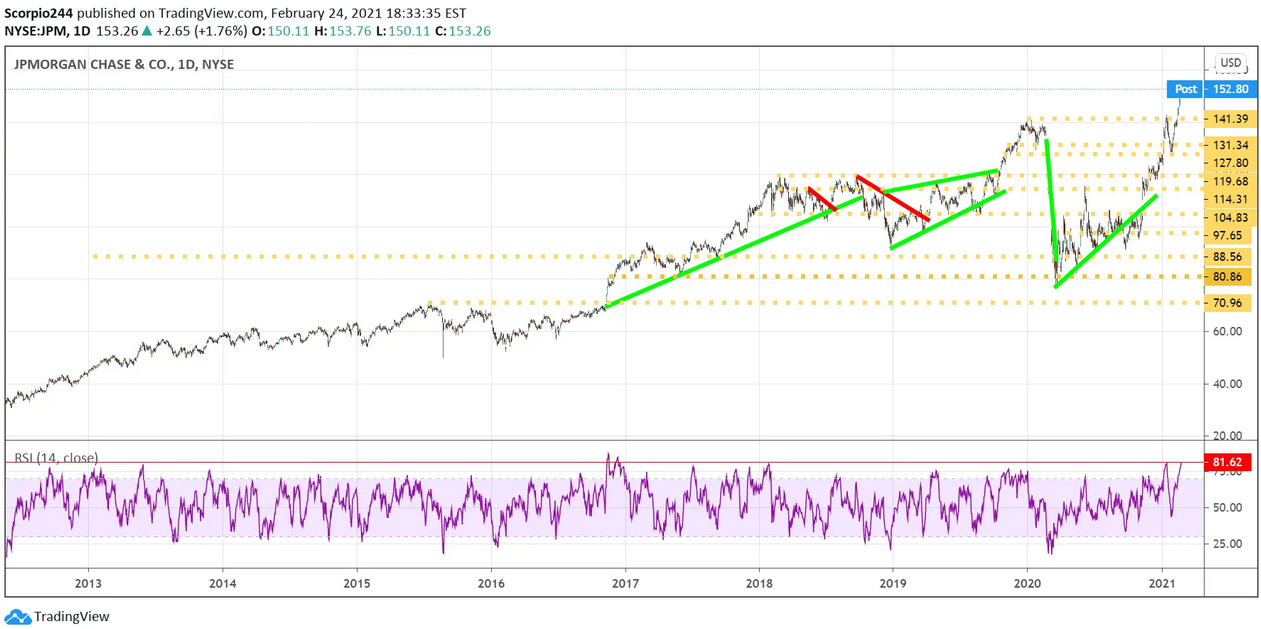Click the TradingView cloud logo icon
1261x629 pixels.
[x=17, y=617]
